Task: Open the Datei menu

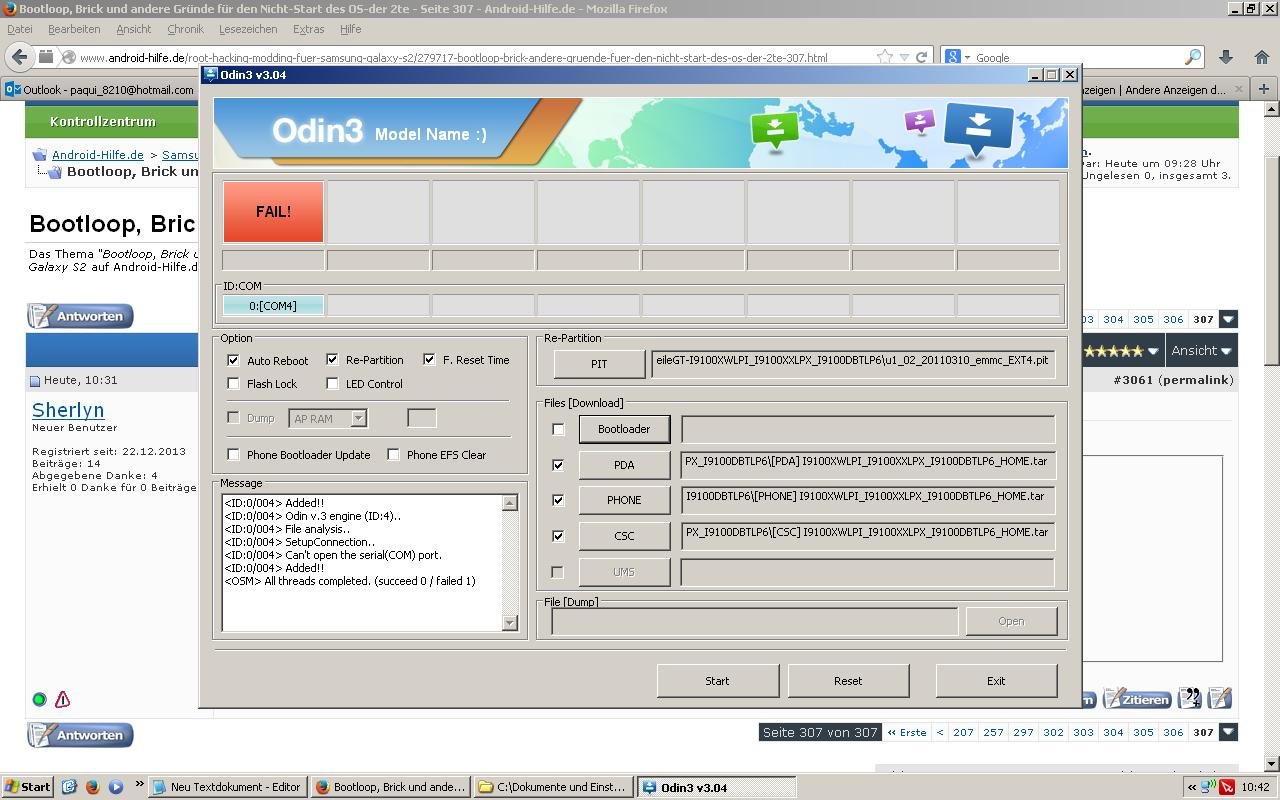Action: pyautogui.click(x=19, y=30)
